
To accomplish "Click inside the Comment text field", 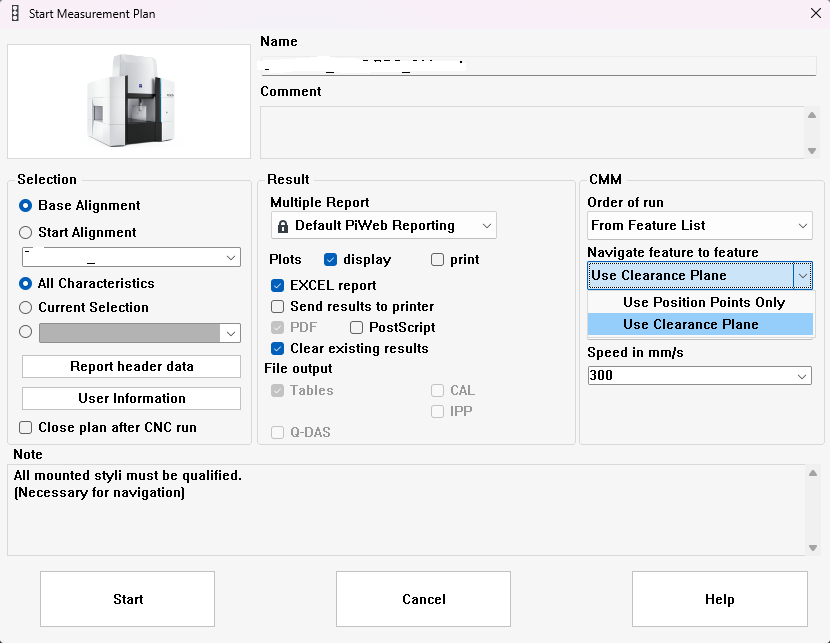I will pyautogui.click(x=530, y=131).
